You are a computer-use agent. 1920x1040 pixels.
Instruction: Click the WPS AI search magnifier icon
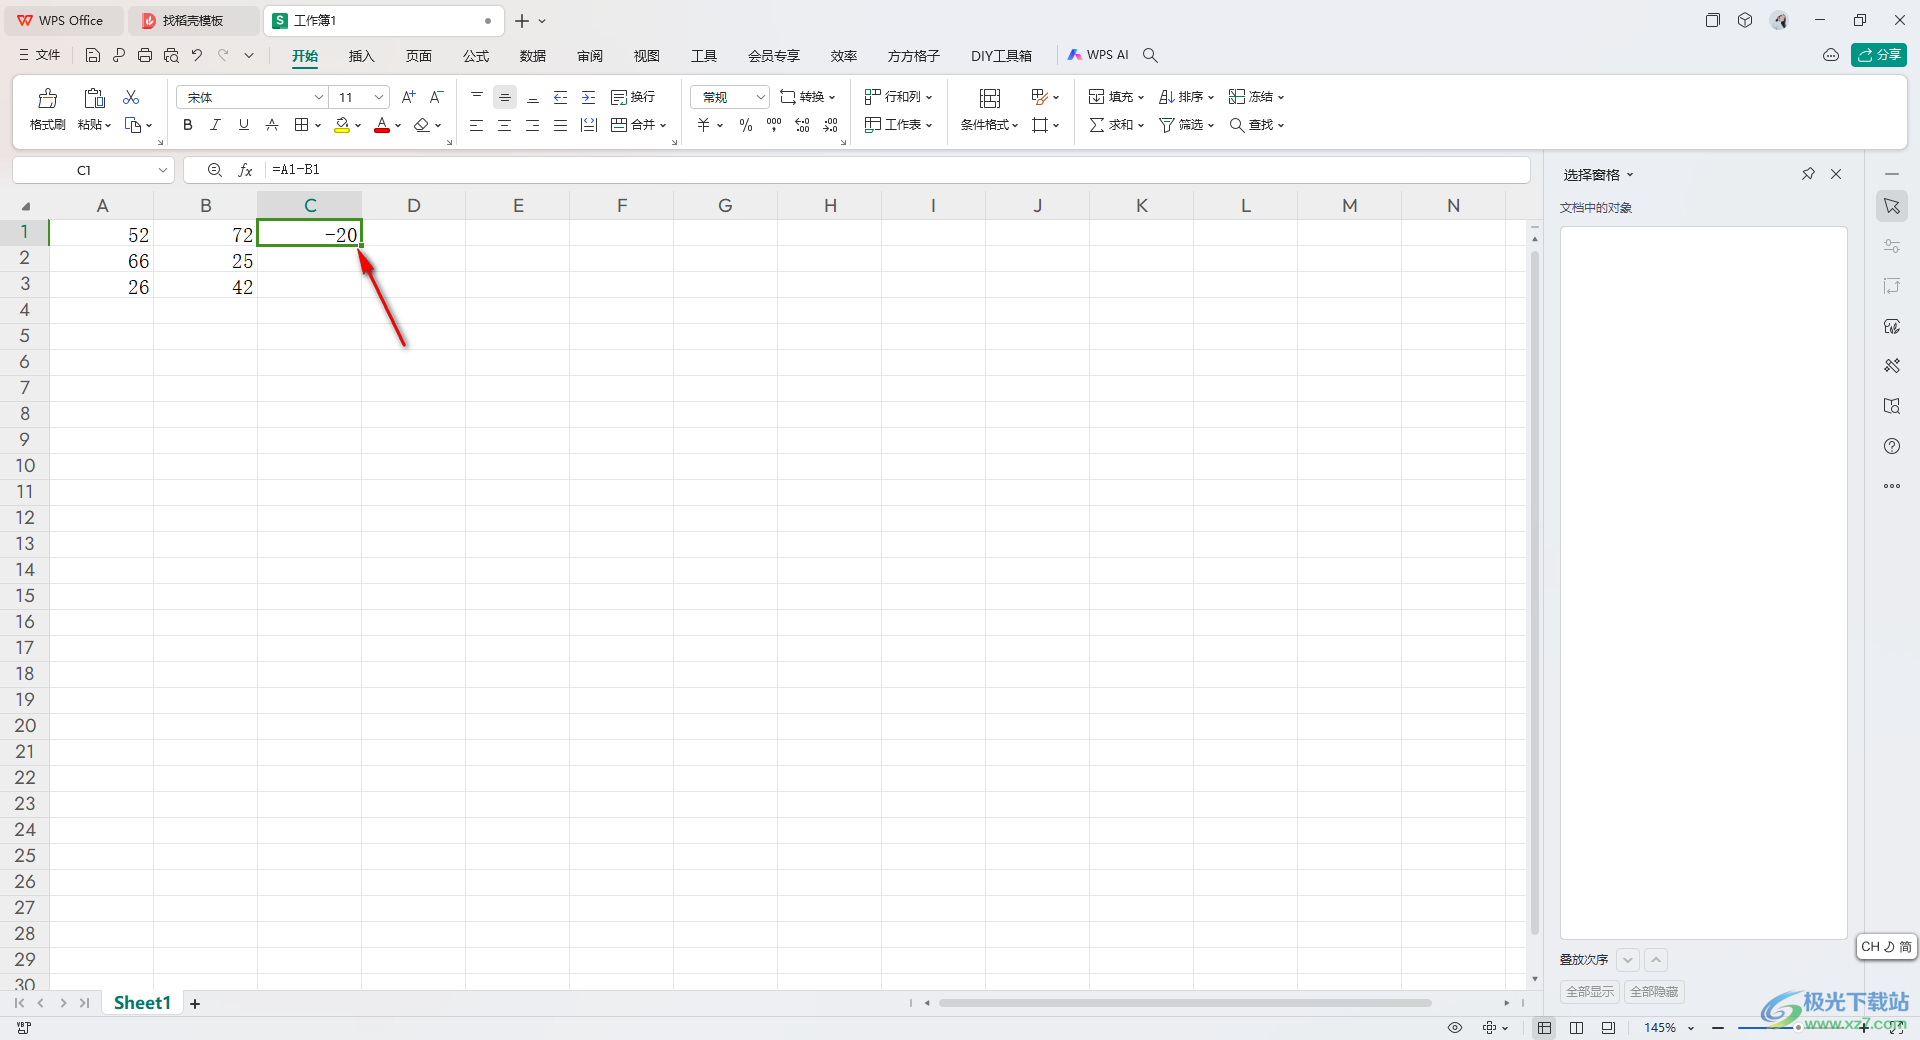1151,56
